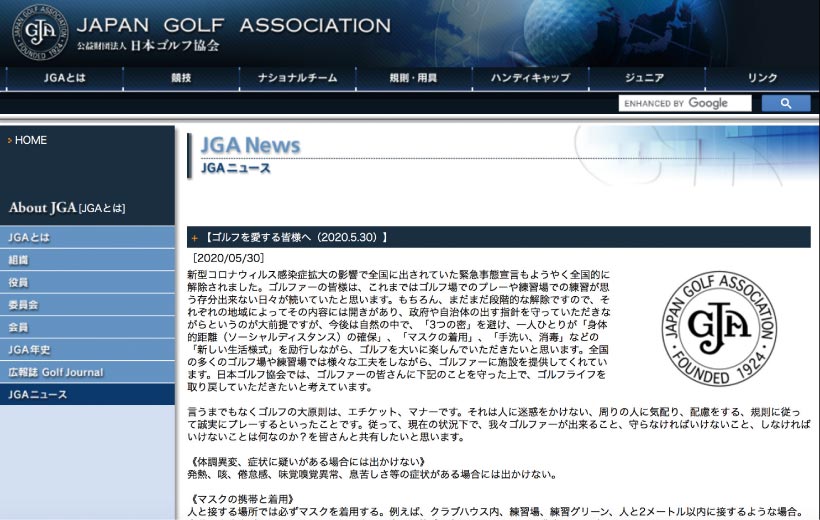Open 役員 in the sidebar
The width and height of the screenshot is (820, 520).
20,283
